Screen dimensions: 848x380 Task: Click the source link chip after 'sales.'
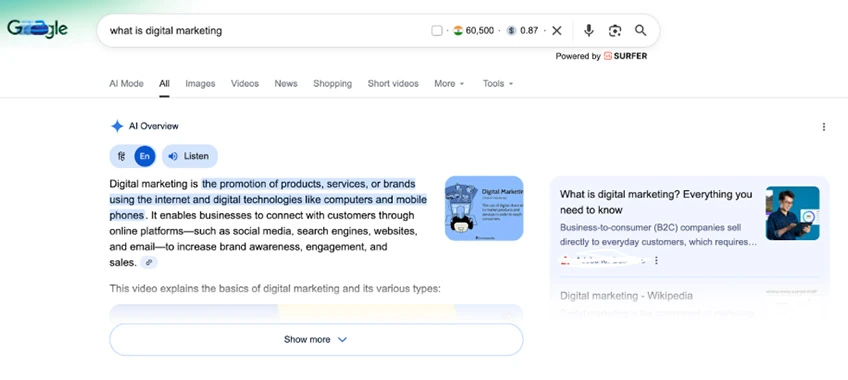tap(149, 263)
